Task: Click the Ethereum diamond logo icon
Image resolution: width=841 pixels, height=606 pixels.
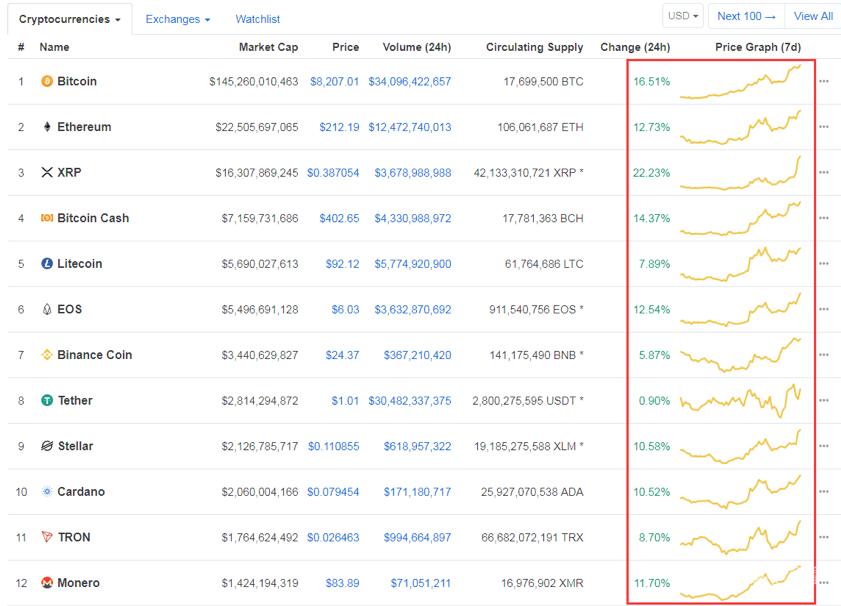Action: tap(47, 127)
